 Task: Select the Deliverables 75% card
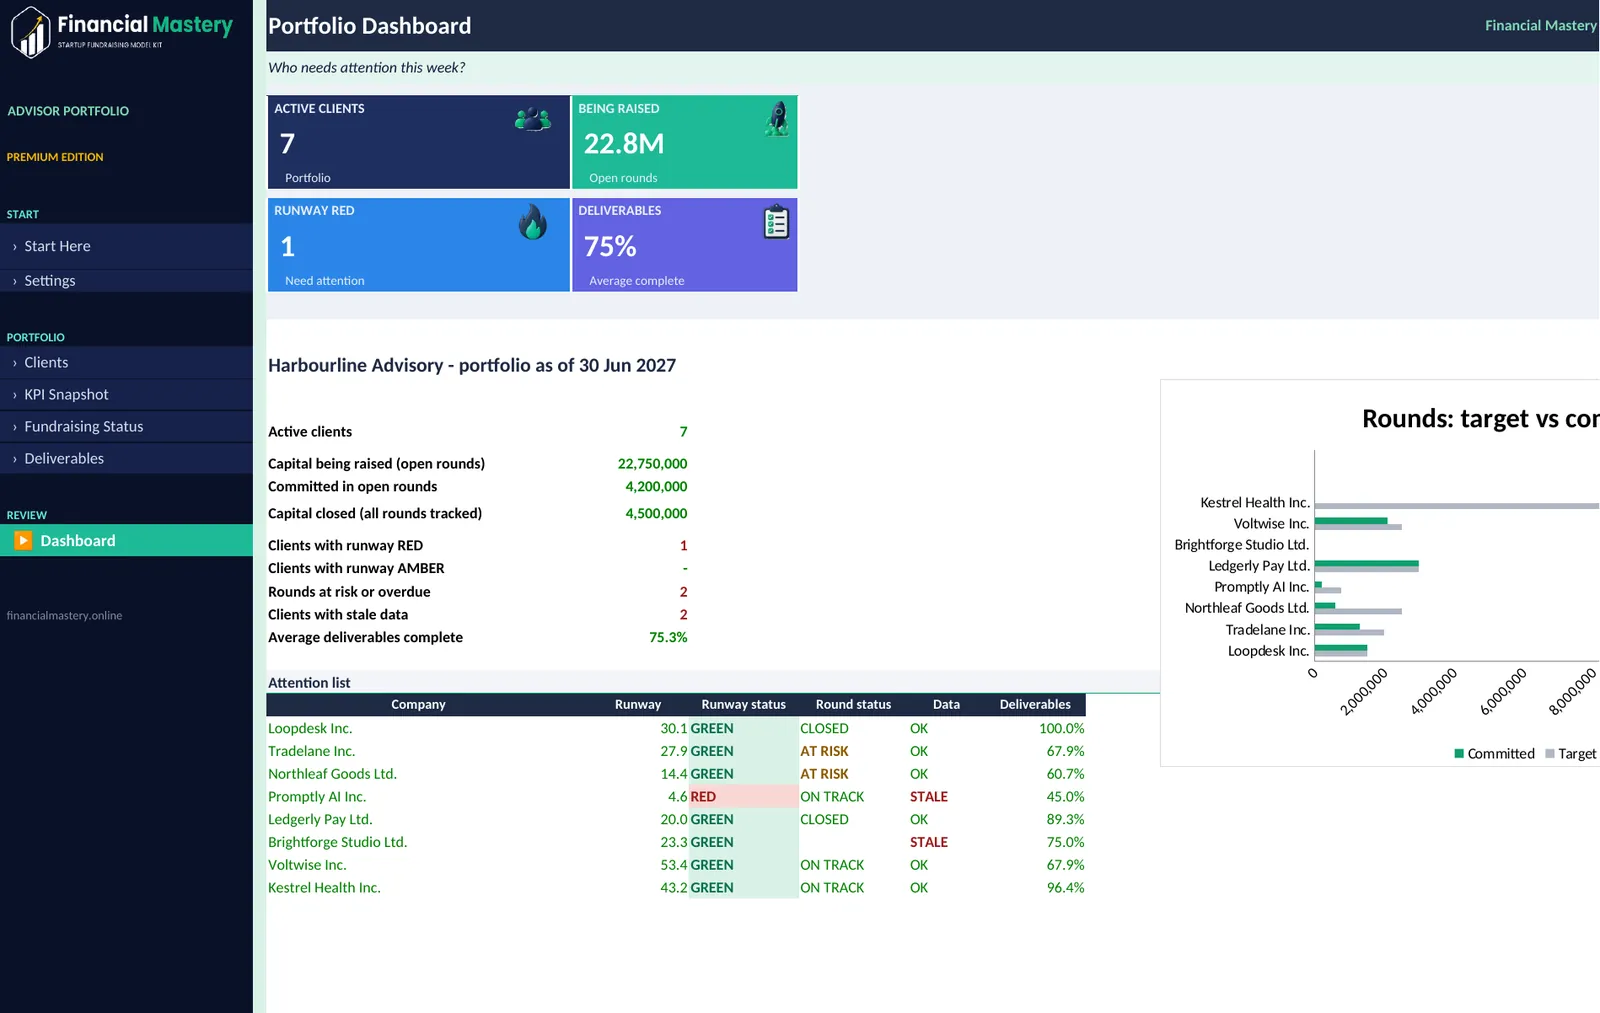685,245
